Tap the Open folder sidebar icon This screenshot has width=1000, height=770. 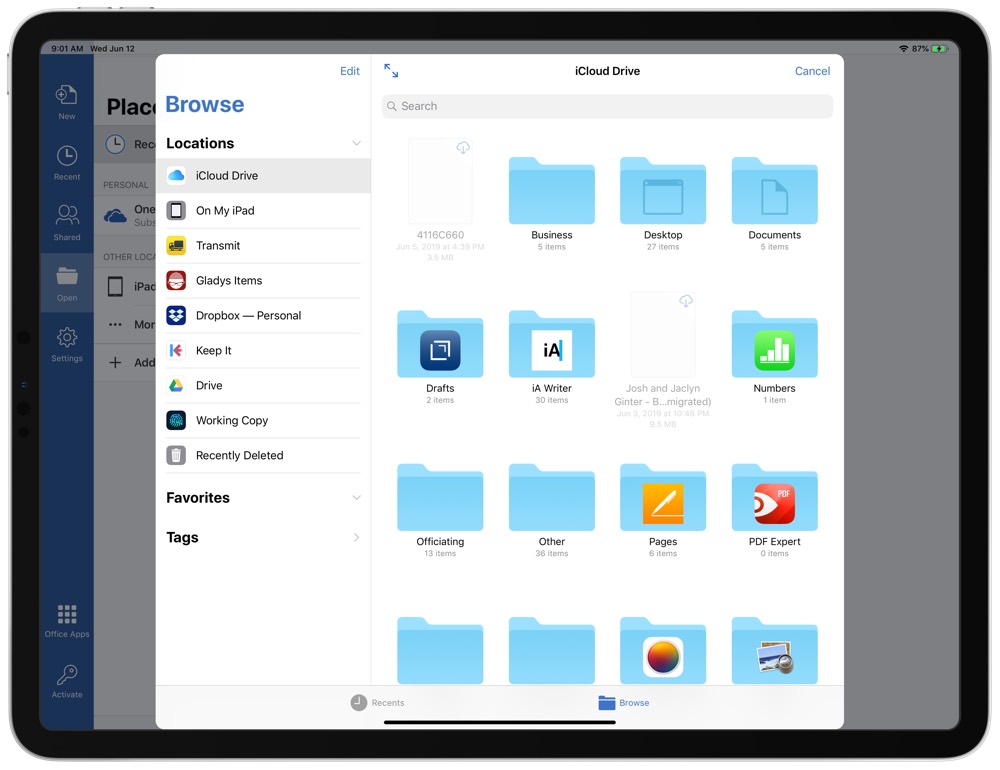click(x=67, y=284)
